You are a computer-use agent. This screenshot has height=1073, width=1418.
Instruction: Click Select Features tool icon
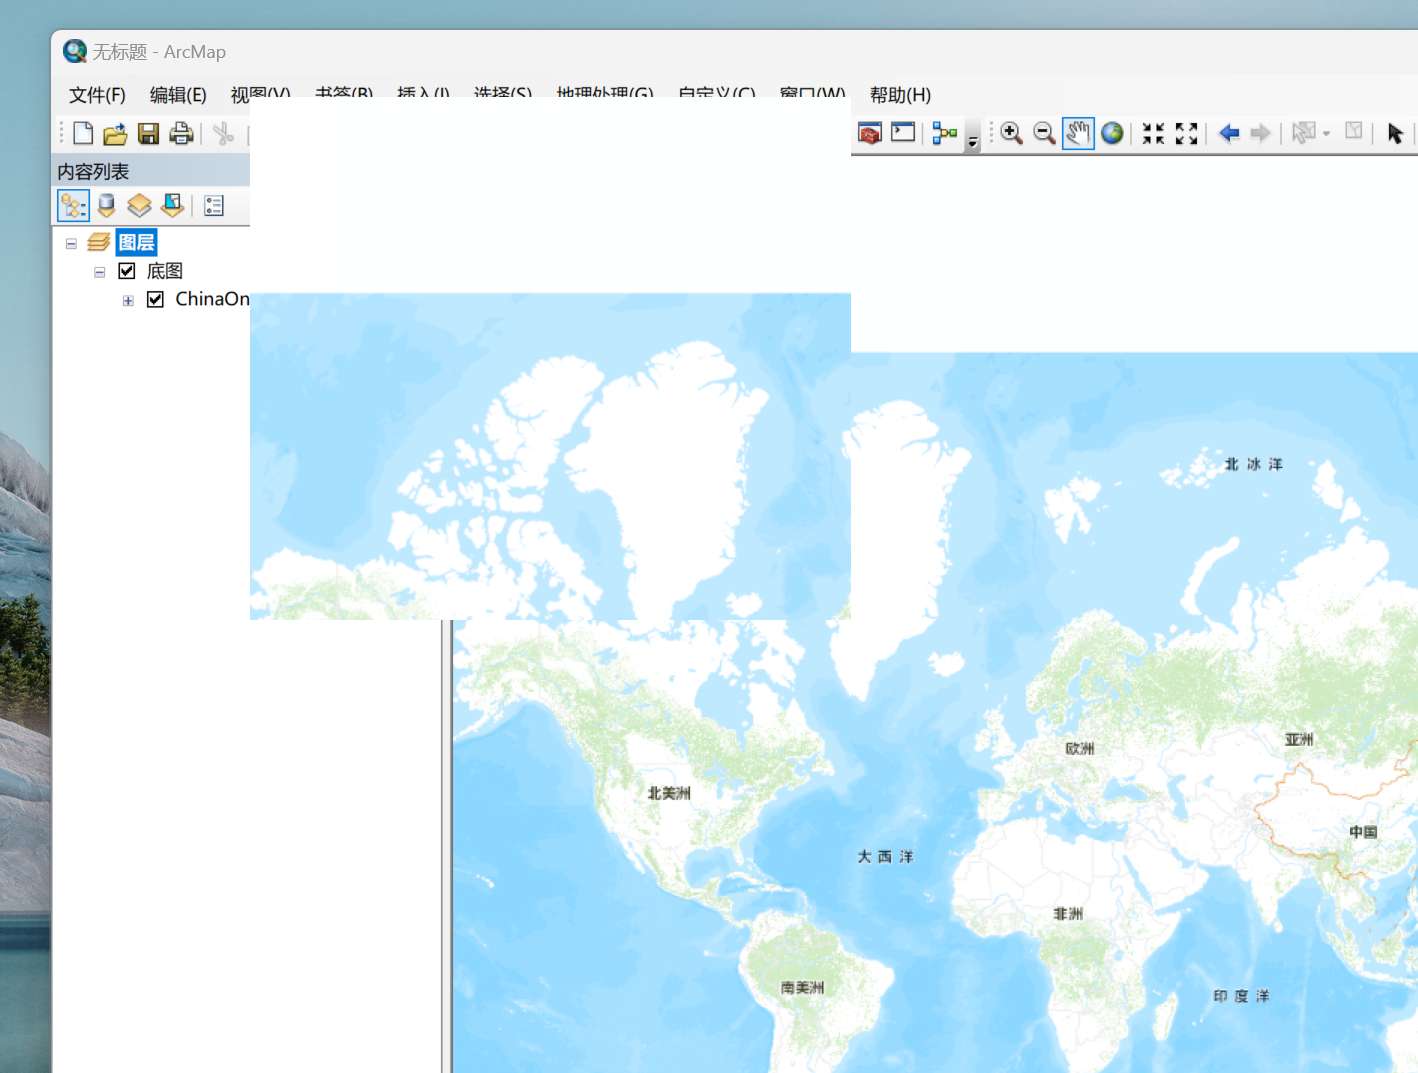[1304, 132]
